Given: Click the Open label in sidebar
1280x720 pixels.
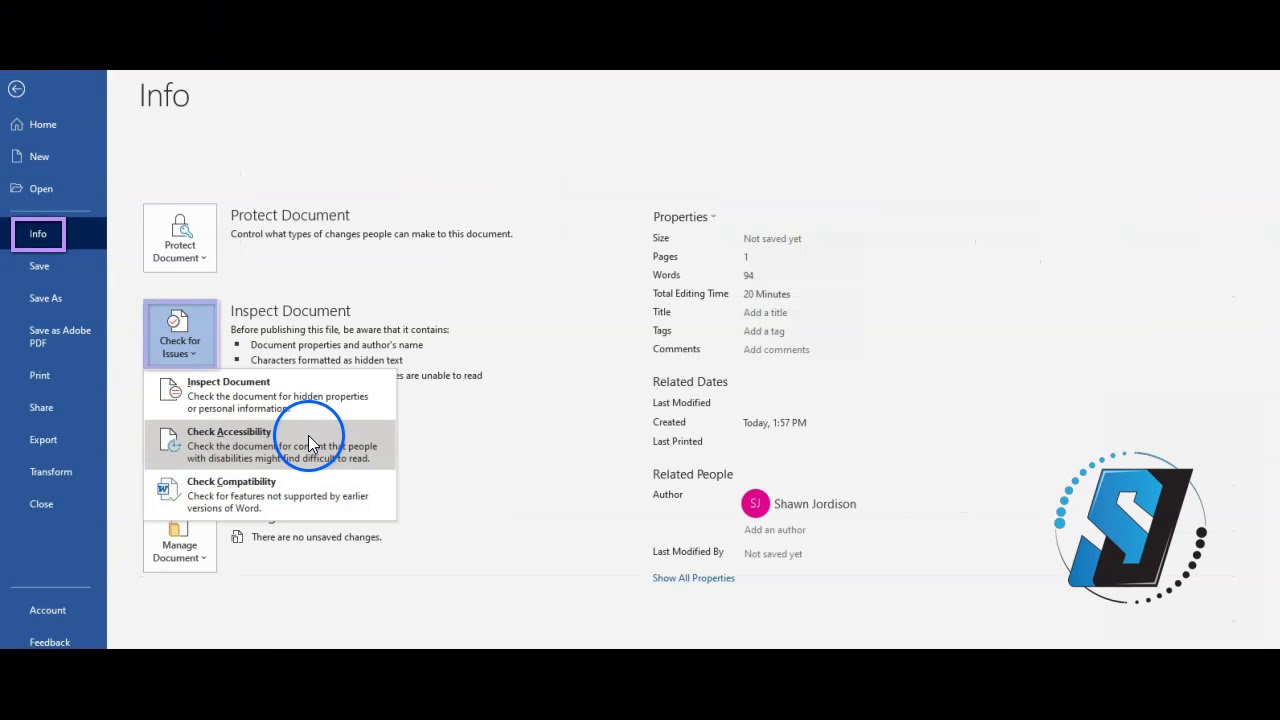Looking at the screenshot, I should point(41,189).
